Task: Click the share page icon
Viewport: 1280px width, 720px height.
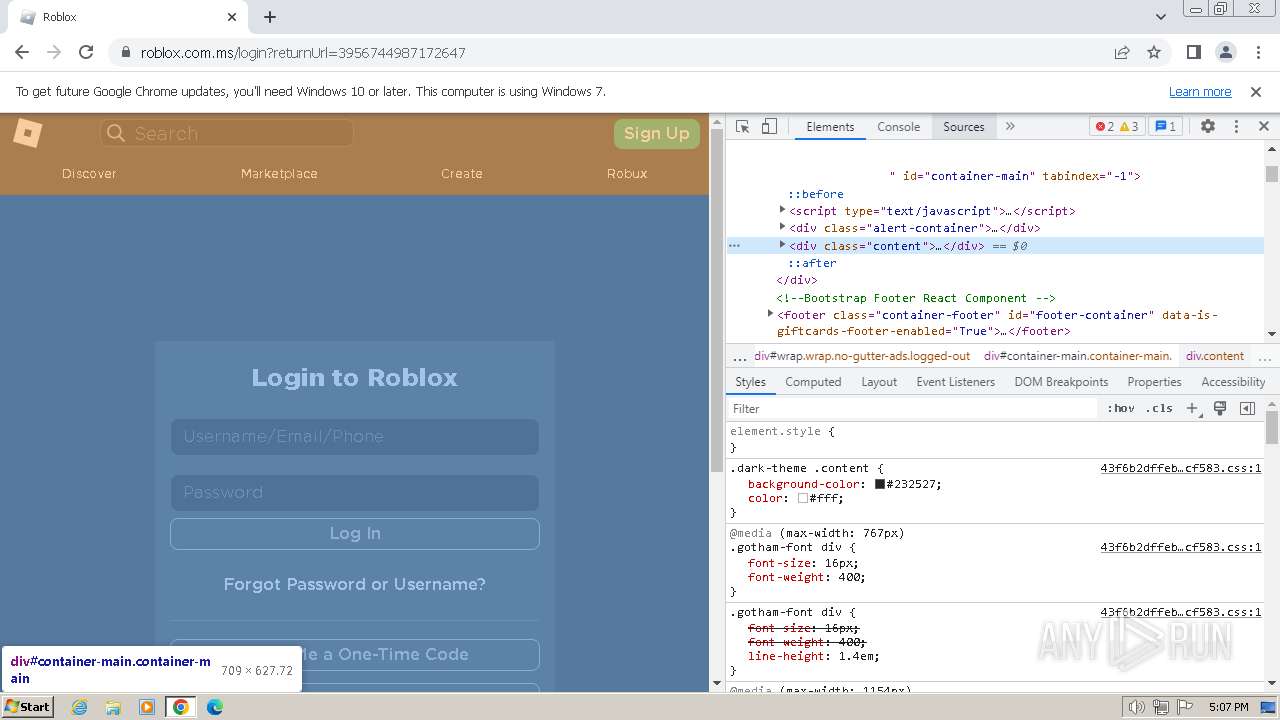Action: (1122, 52)
